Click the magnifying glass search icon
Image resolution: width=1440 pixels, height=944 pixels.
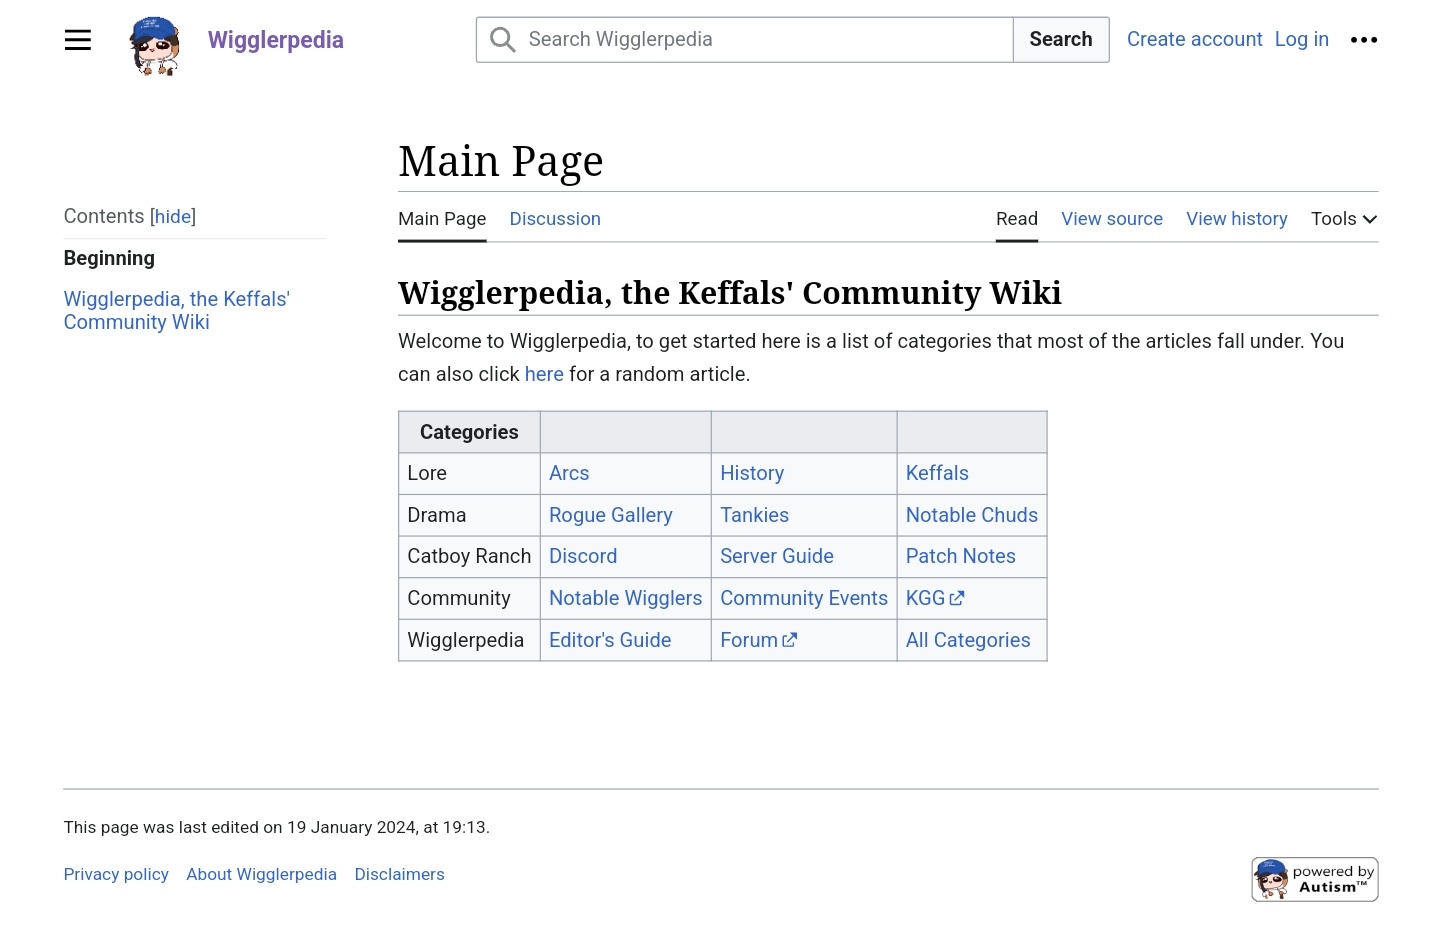click(503, 40)
